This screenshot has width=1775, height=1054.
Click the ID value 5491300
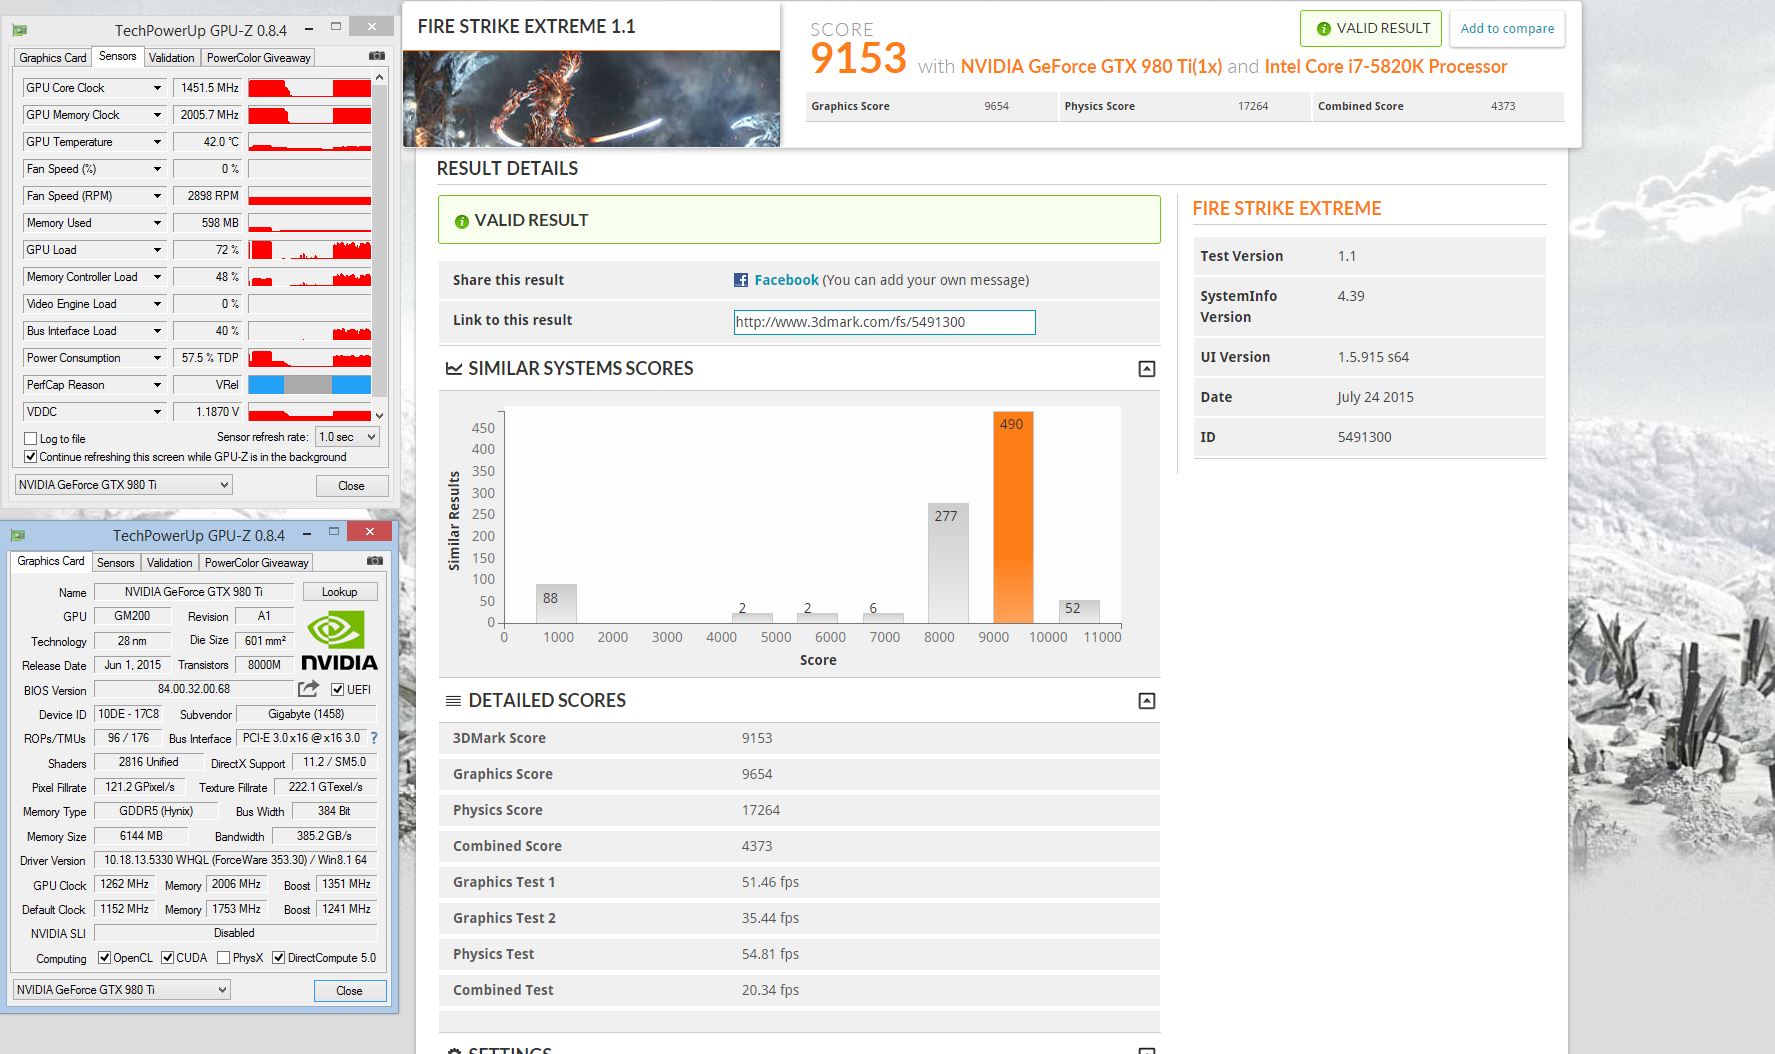click(x=1364, y=437)
